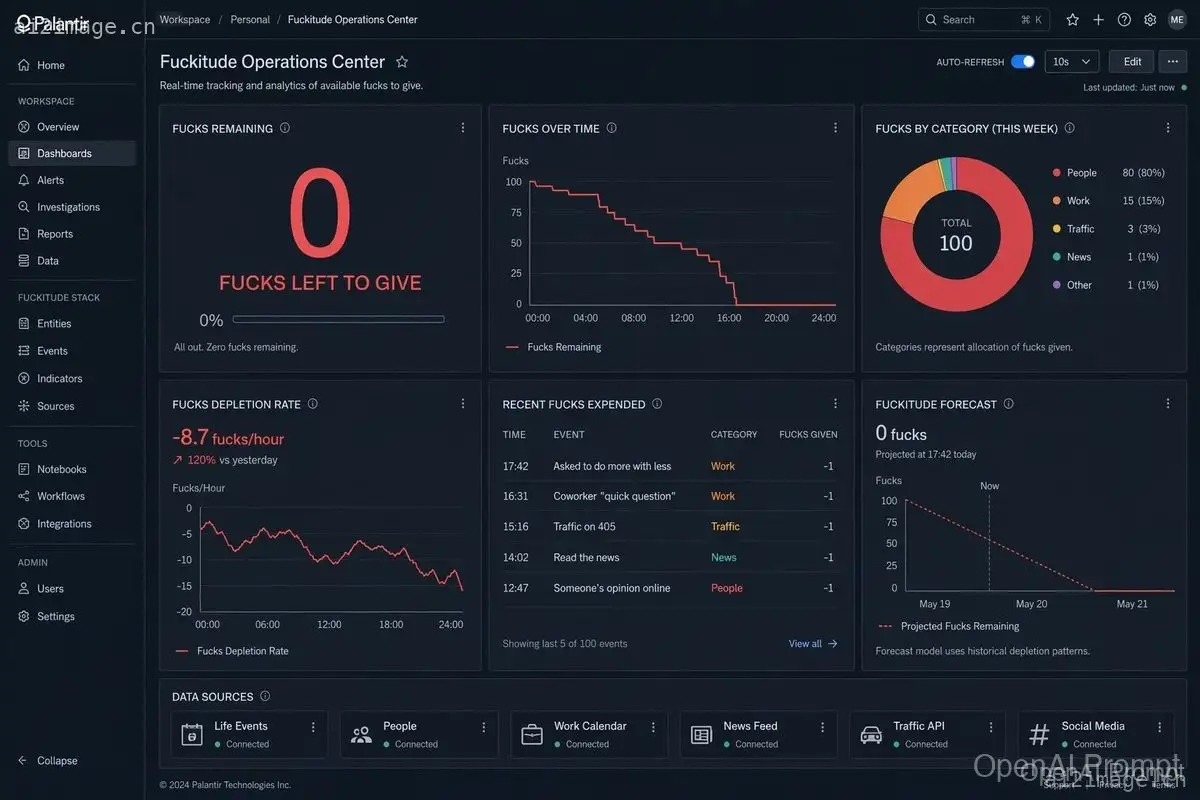Select Dashboards in sidebar

[x=72, y=153]
